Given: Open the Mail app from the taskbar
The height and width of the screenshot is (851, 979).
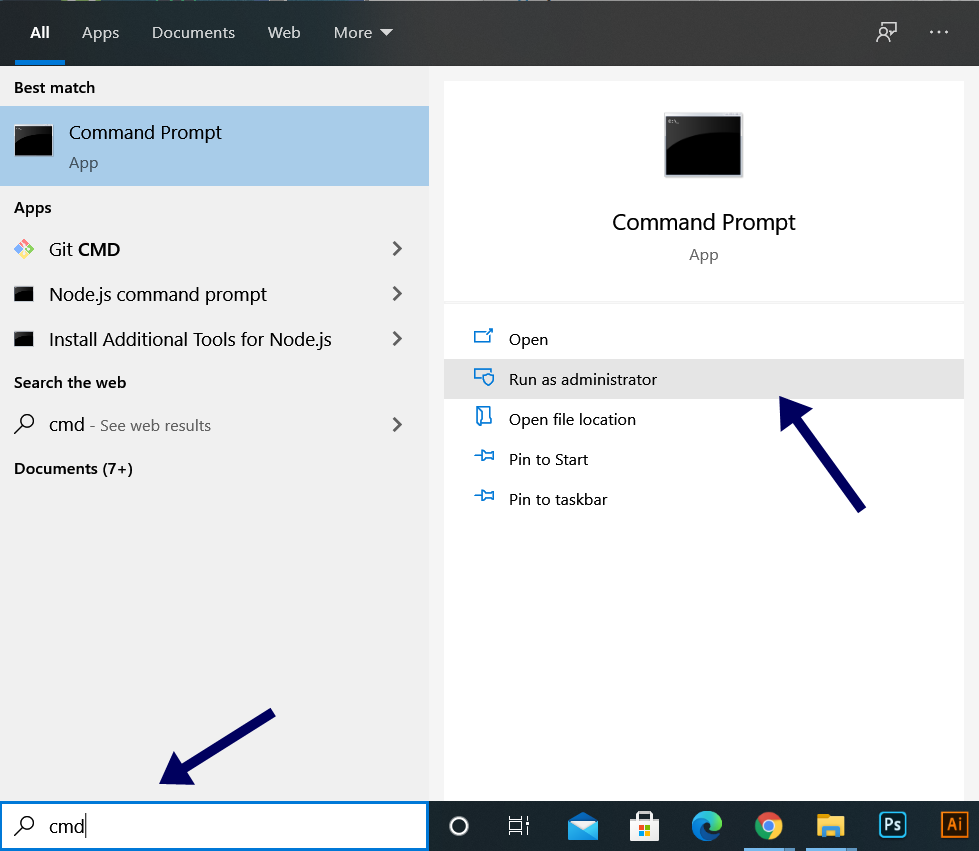Looking at the screenshot, I should tap(583, 826).
